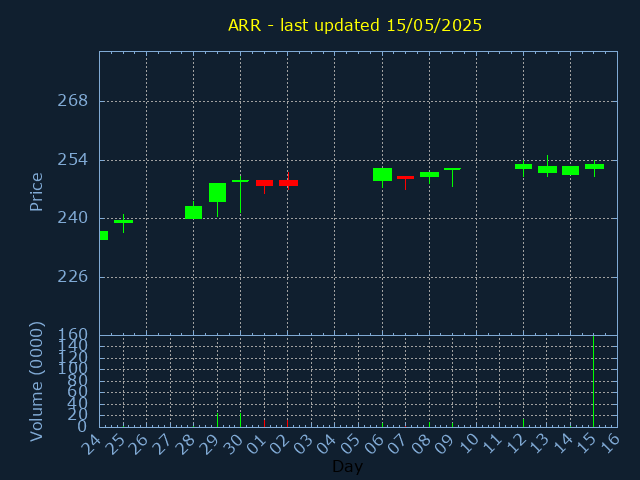The width and height of the screenshot is (640, 480).
Task: Click the x-axis date label 08
Action: click(x=422, y=443)
